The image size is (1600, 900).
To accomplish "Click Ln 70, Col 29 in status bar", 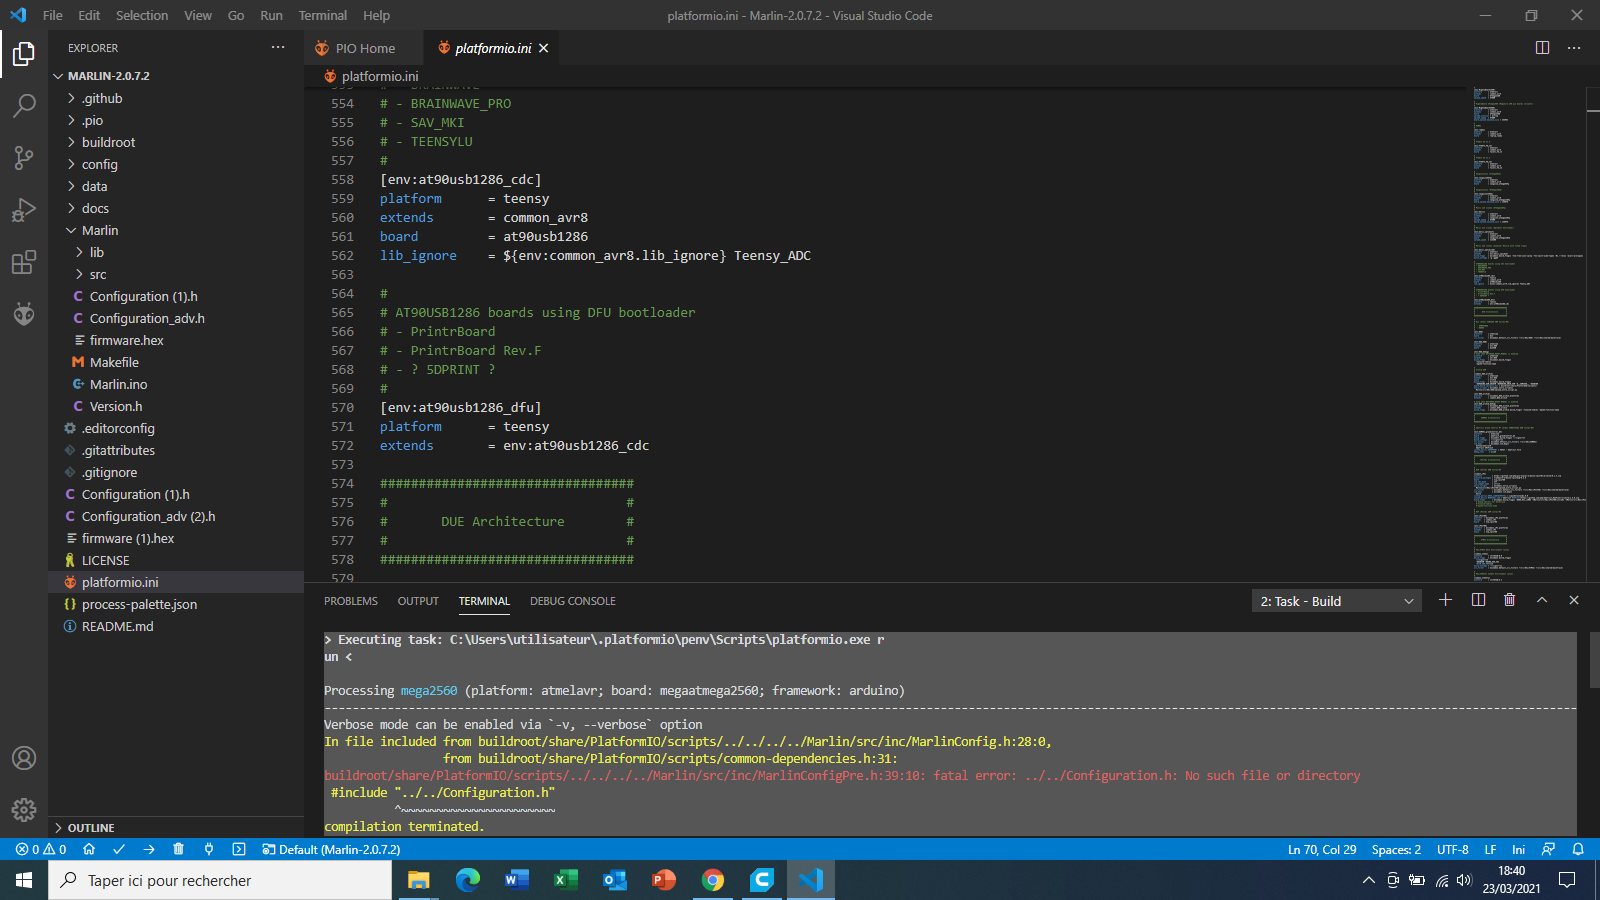I will click(x=1322, y=849).
